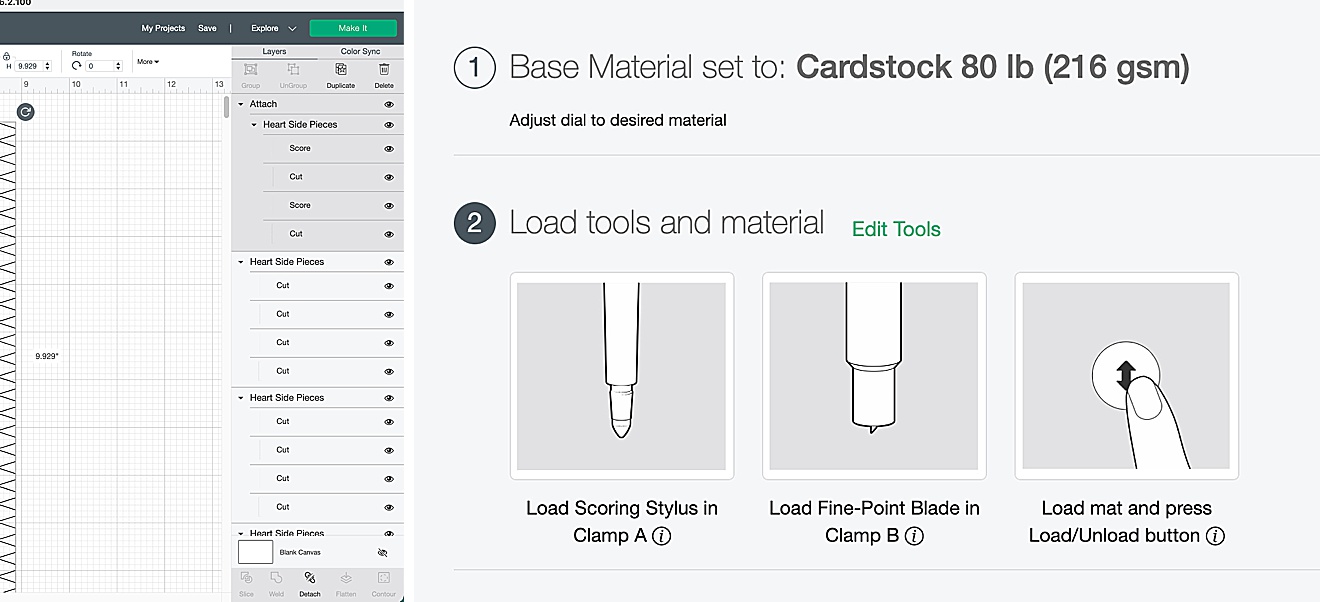Viewport: 1320px width, 602px height.
Task: Hide the Attach group with eye icon
Action: (389, 104)
